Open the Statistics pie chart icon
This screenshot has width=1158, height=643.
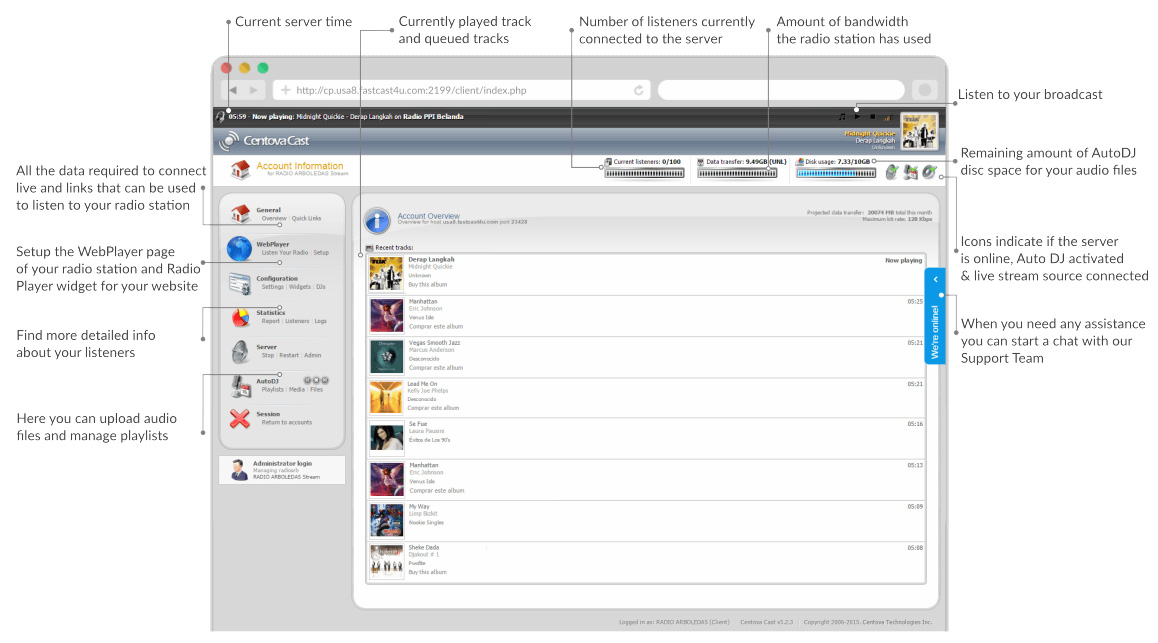240,317
